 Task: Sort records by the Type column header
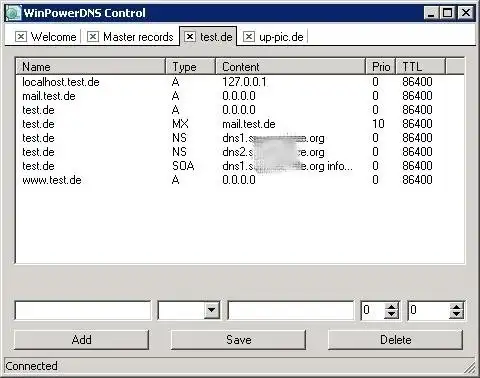coord(190,67)
